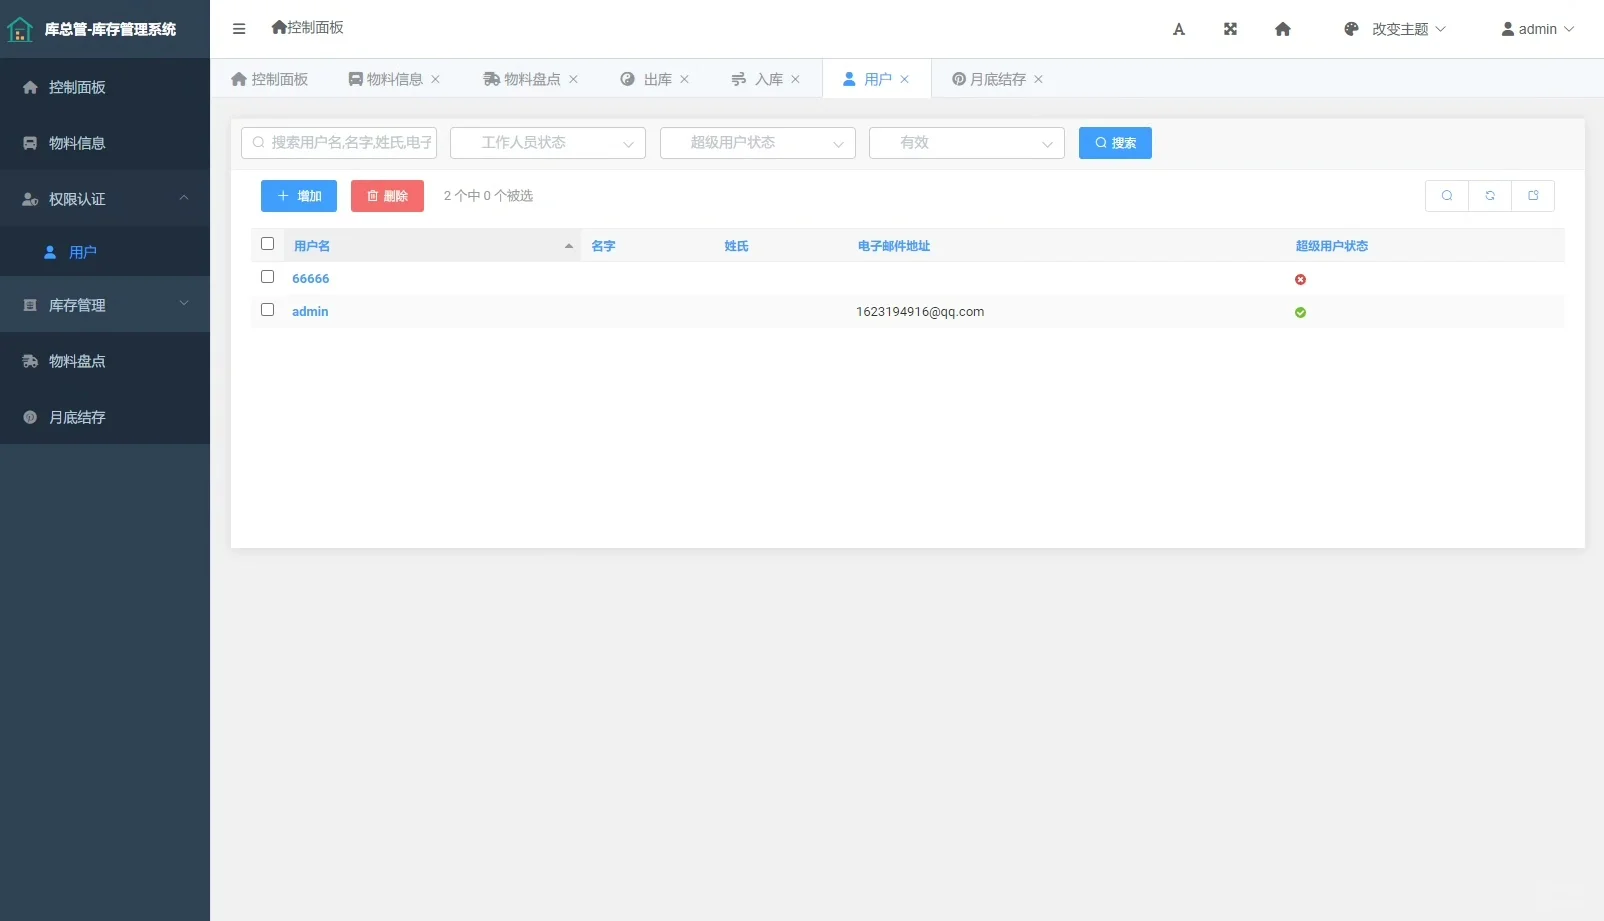Toggle the sidebar with the hamburger icon

(239, 29)
